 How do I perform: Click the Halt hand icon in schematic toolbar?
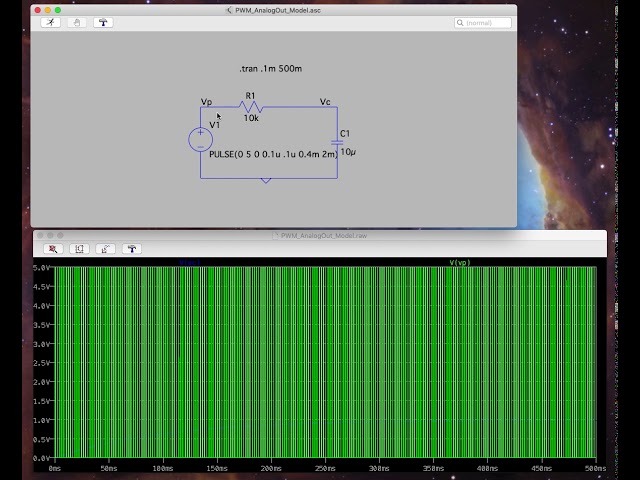77,22
